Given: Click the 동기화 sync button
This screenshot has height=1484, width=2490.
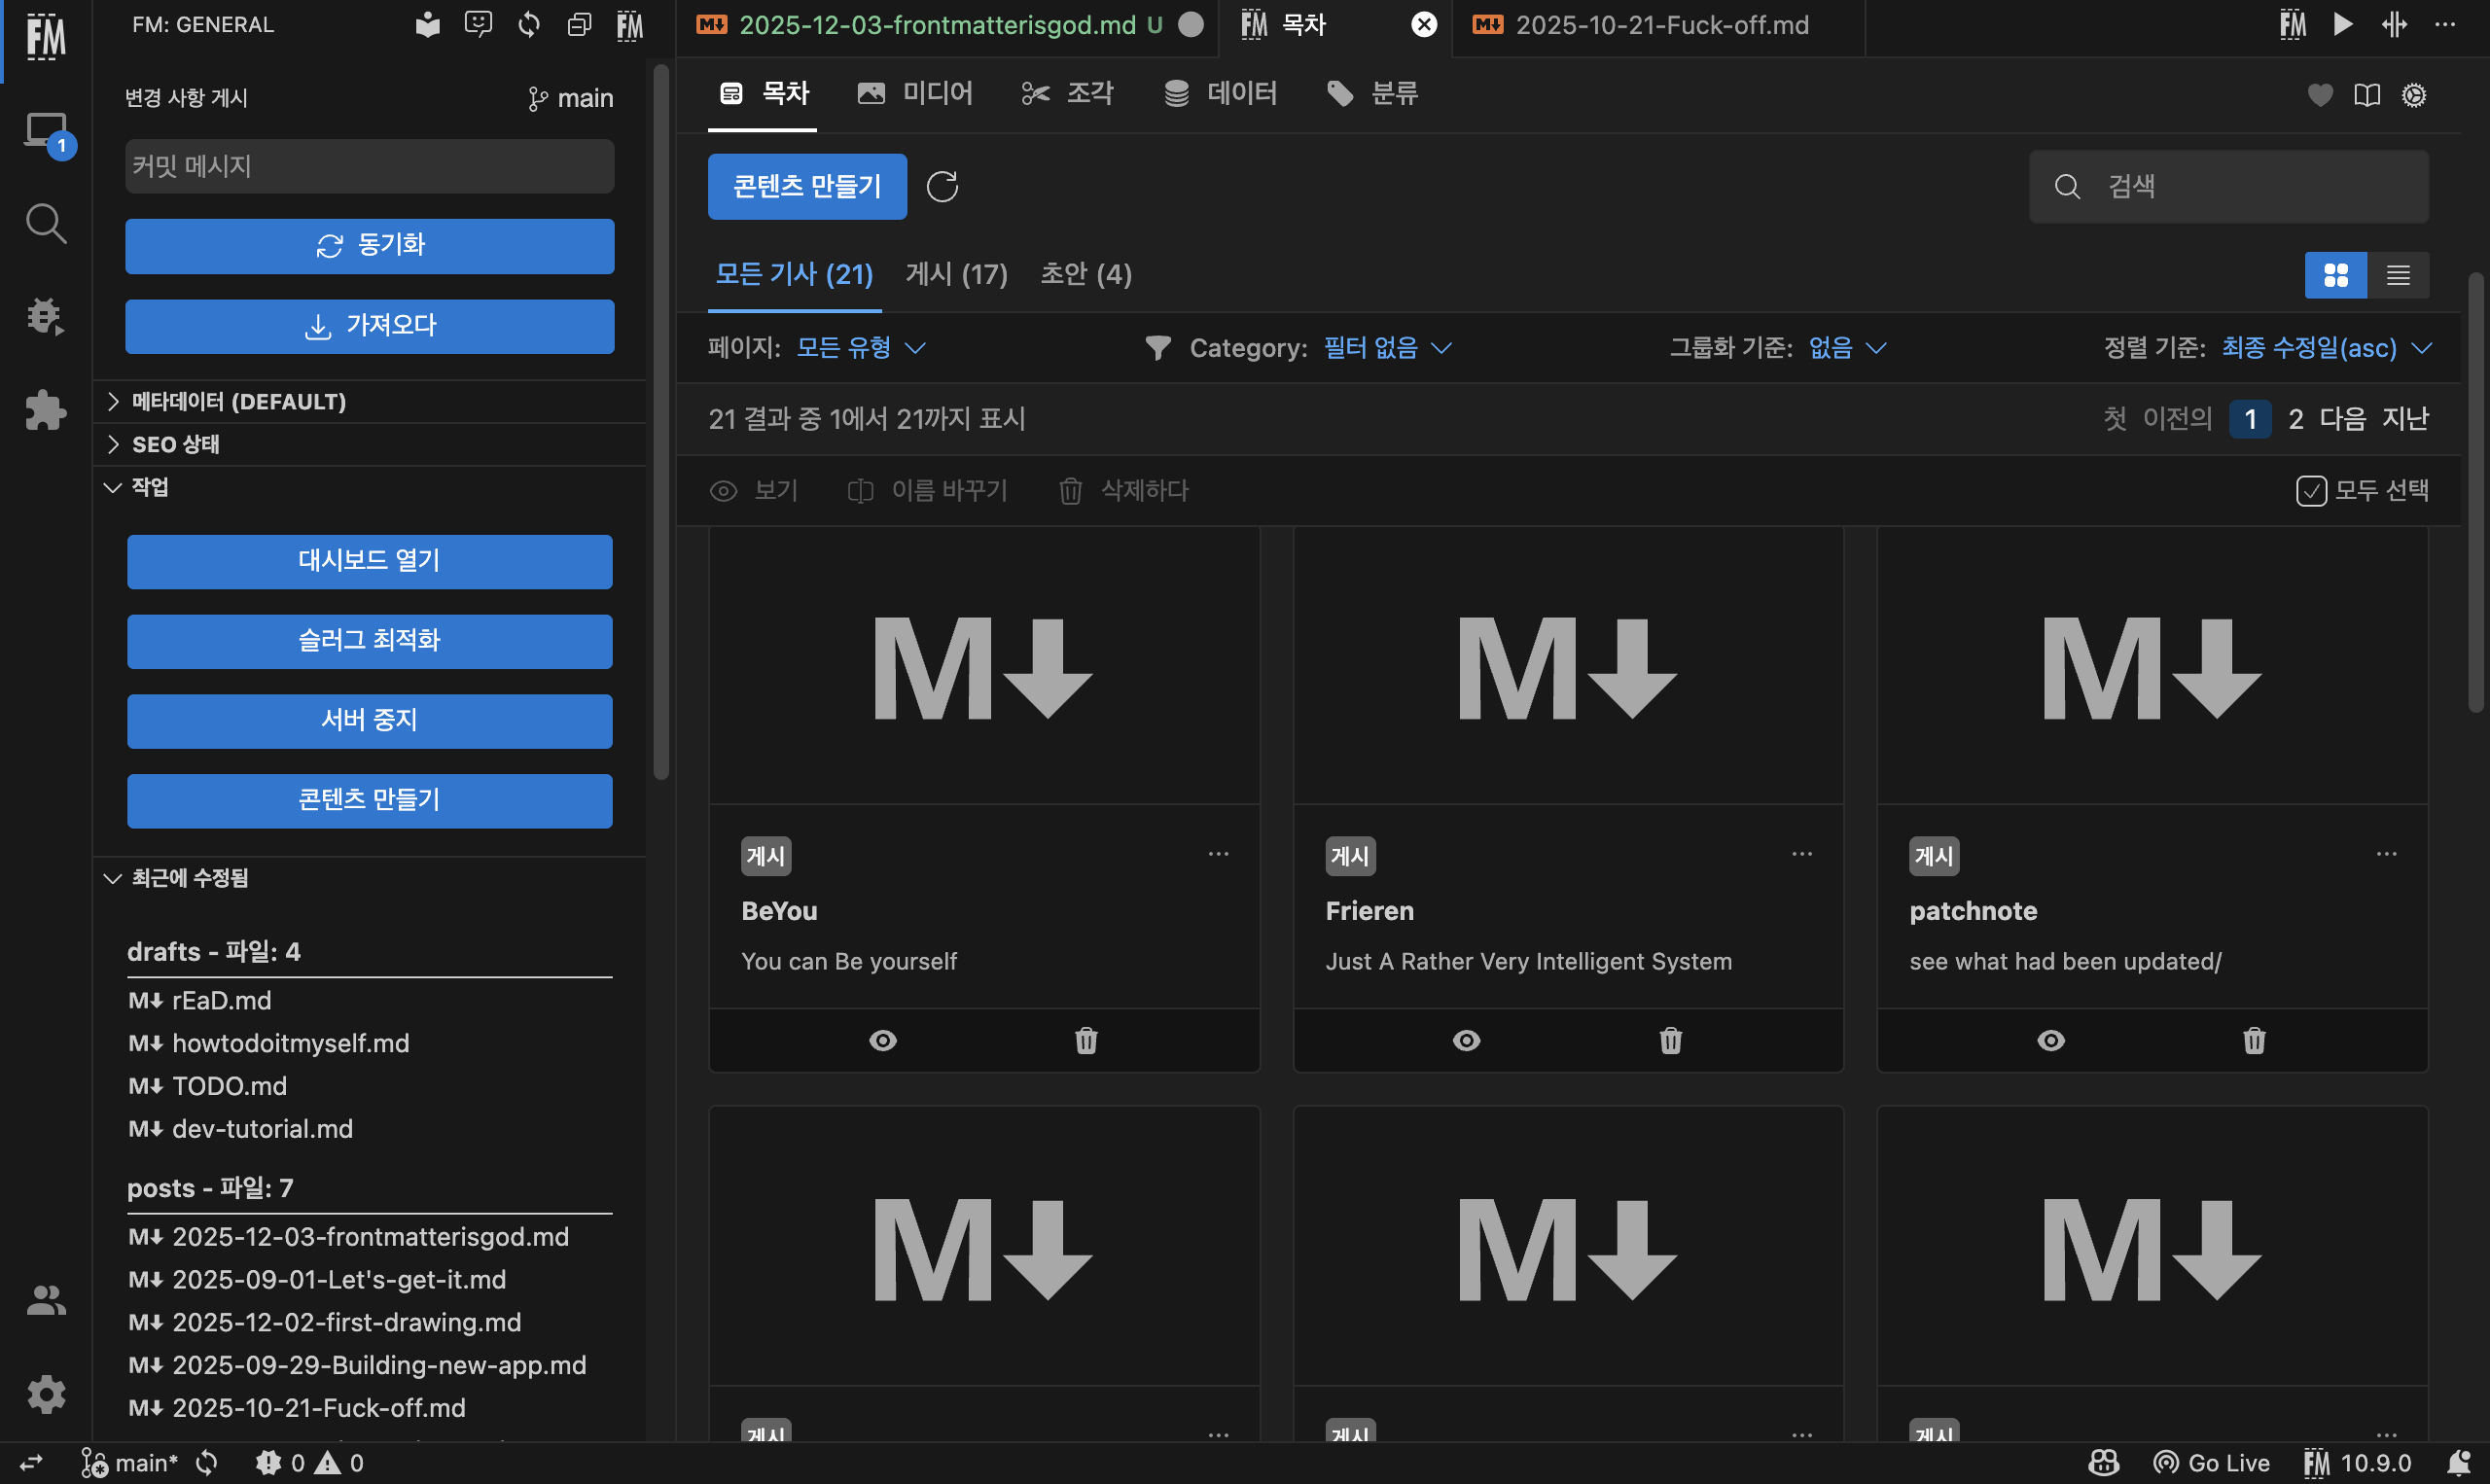Looking at the screenshot, I should [369, 246].
